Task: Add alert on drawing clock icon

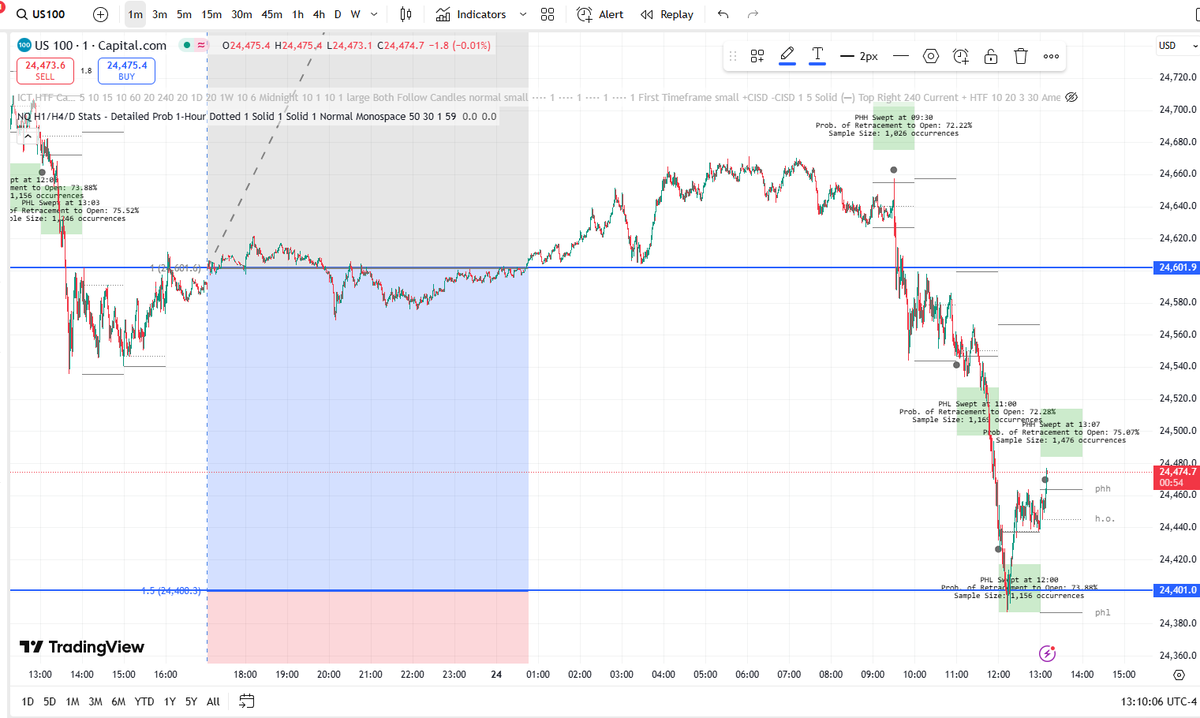Action: coord(961,56)
